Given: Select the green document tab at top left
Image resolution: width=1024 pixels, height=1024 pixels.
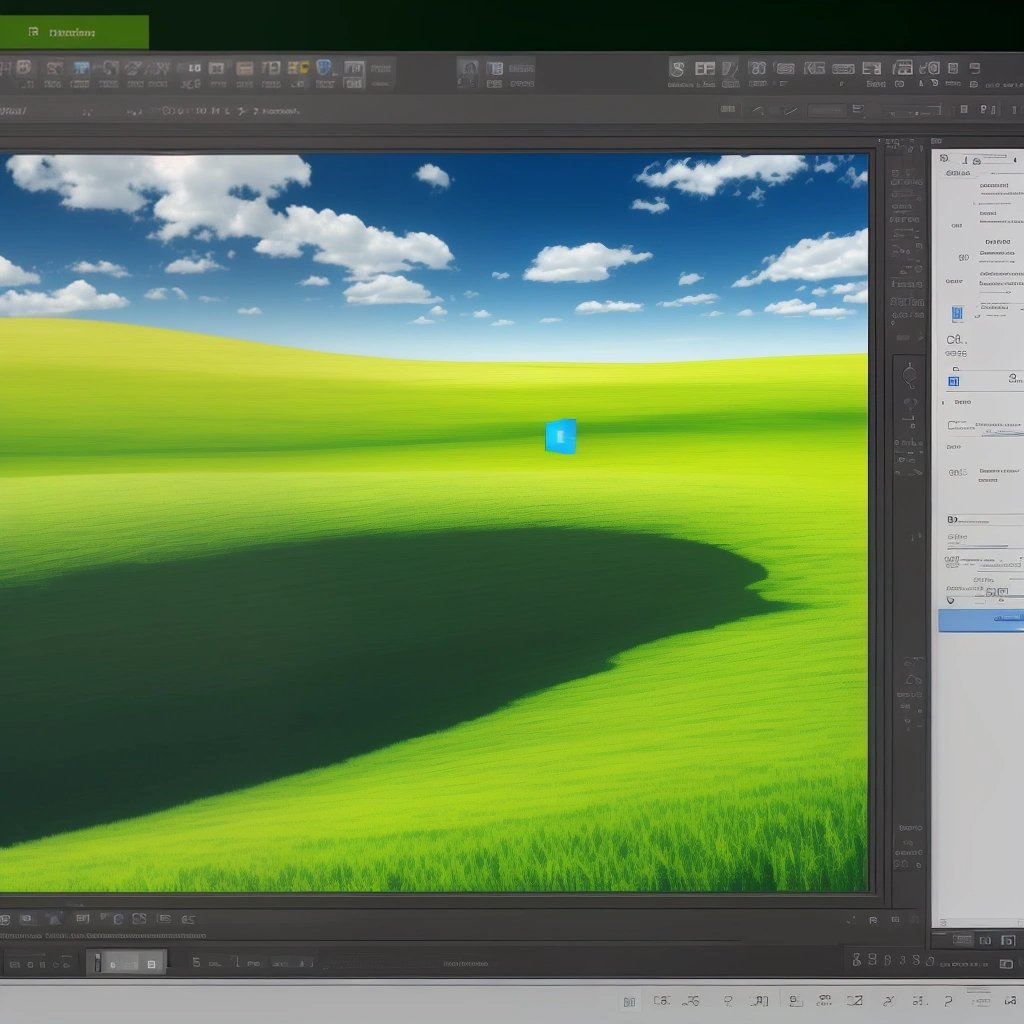Looking at the screenshot, I should 73,32.
